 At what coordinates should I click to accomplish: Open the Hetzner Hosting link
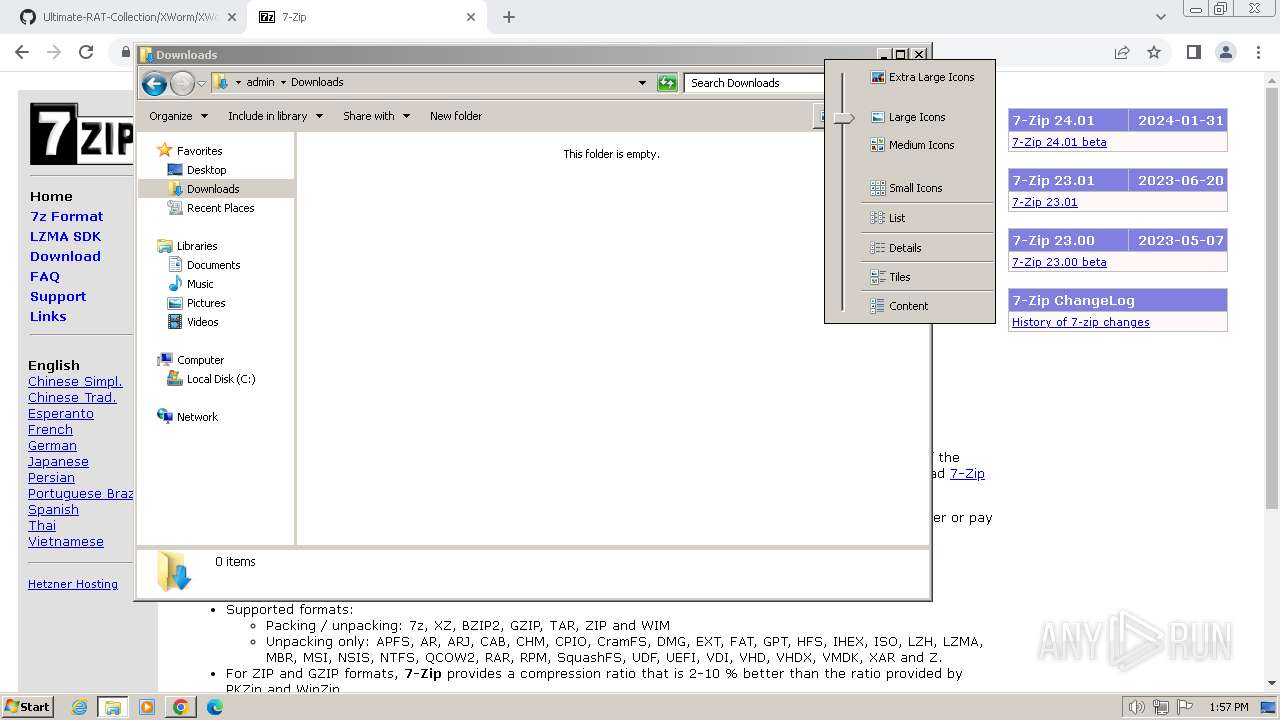tap(73, 584)
